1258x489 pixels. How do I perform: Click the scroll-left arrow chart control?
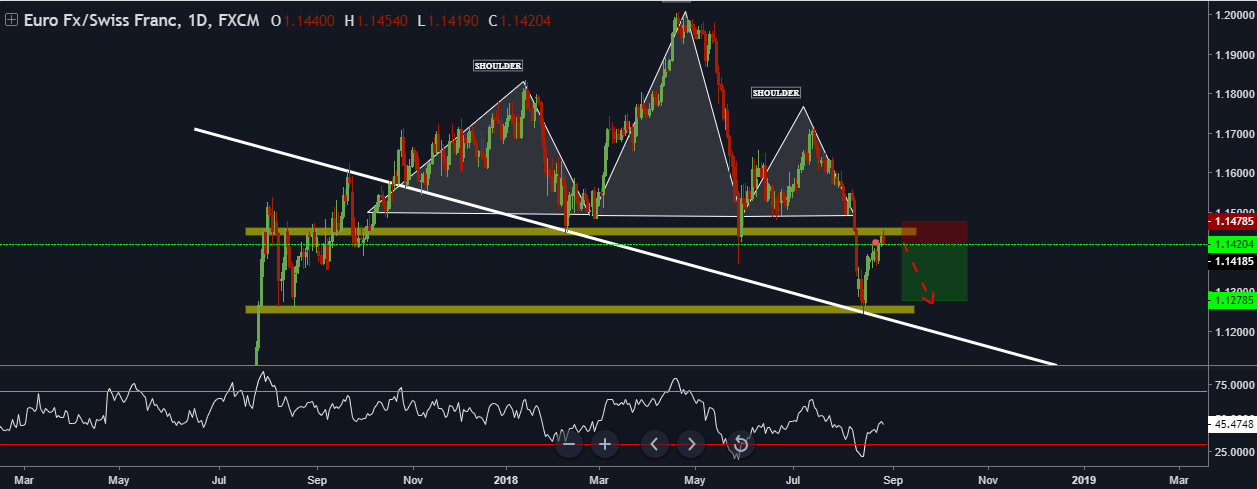pyautogui.click(x=654, y=443)
